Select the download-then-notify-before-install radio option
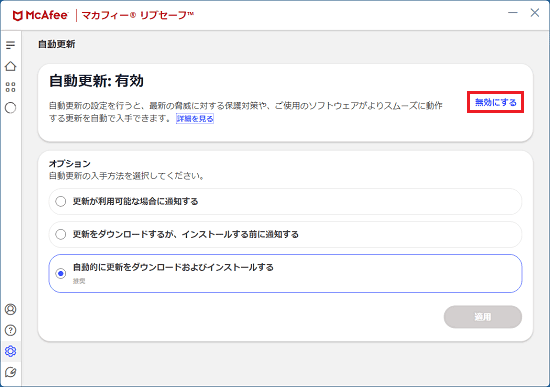Viewport: 550px width, 387px height. (285, 234)
